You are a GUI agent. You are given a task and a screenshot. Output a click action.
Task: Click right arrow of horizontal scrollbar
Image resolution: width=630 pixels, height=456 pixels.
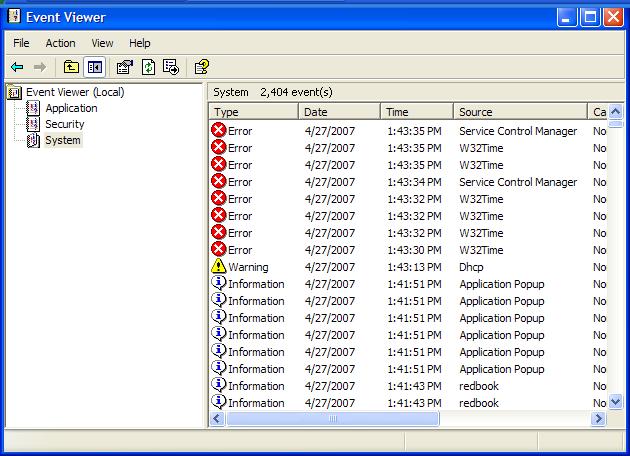599,419
